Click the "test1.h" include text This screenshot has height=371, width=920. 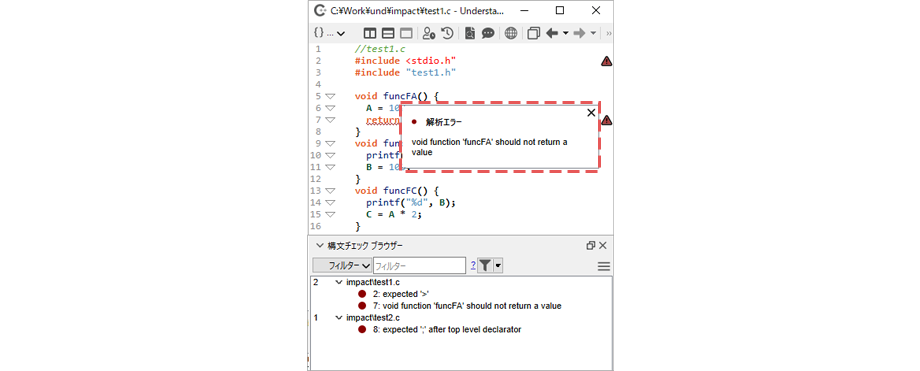tap(430, 72)
